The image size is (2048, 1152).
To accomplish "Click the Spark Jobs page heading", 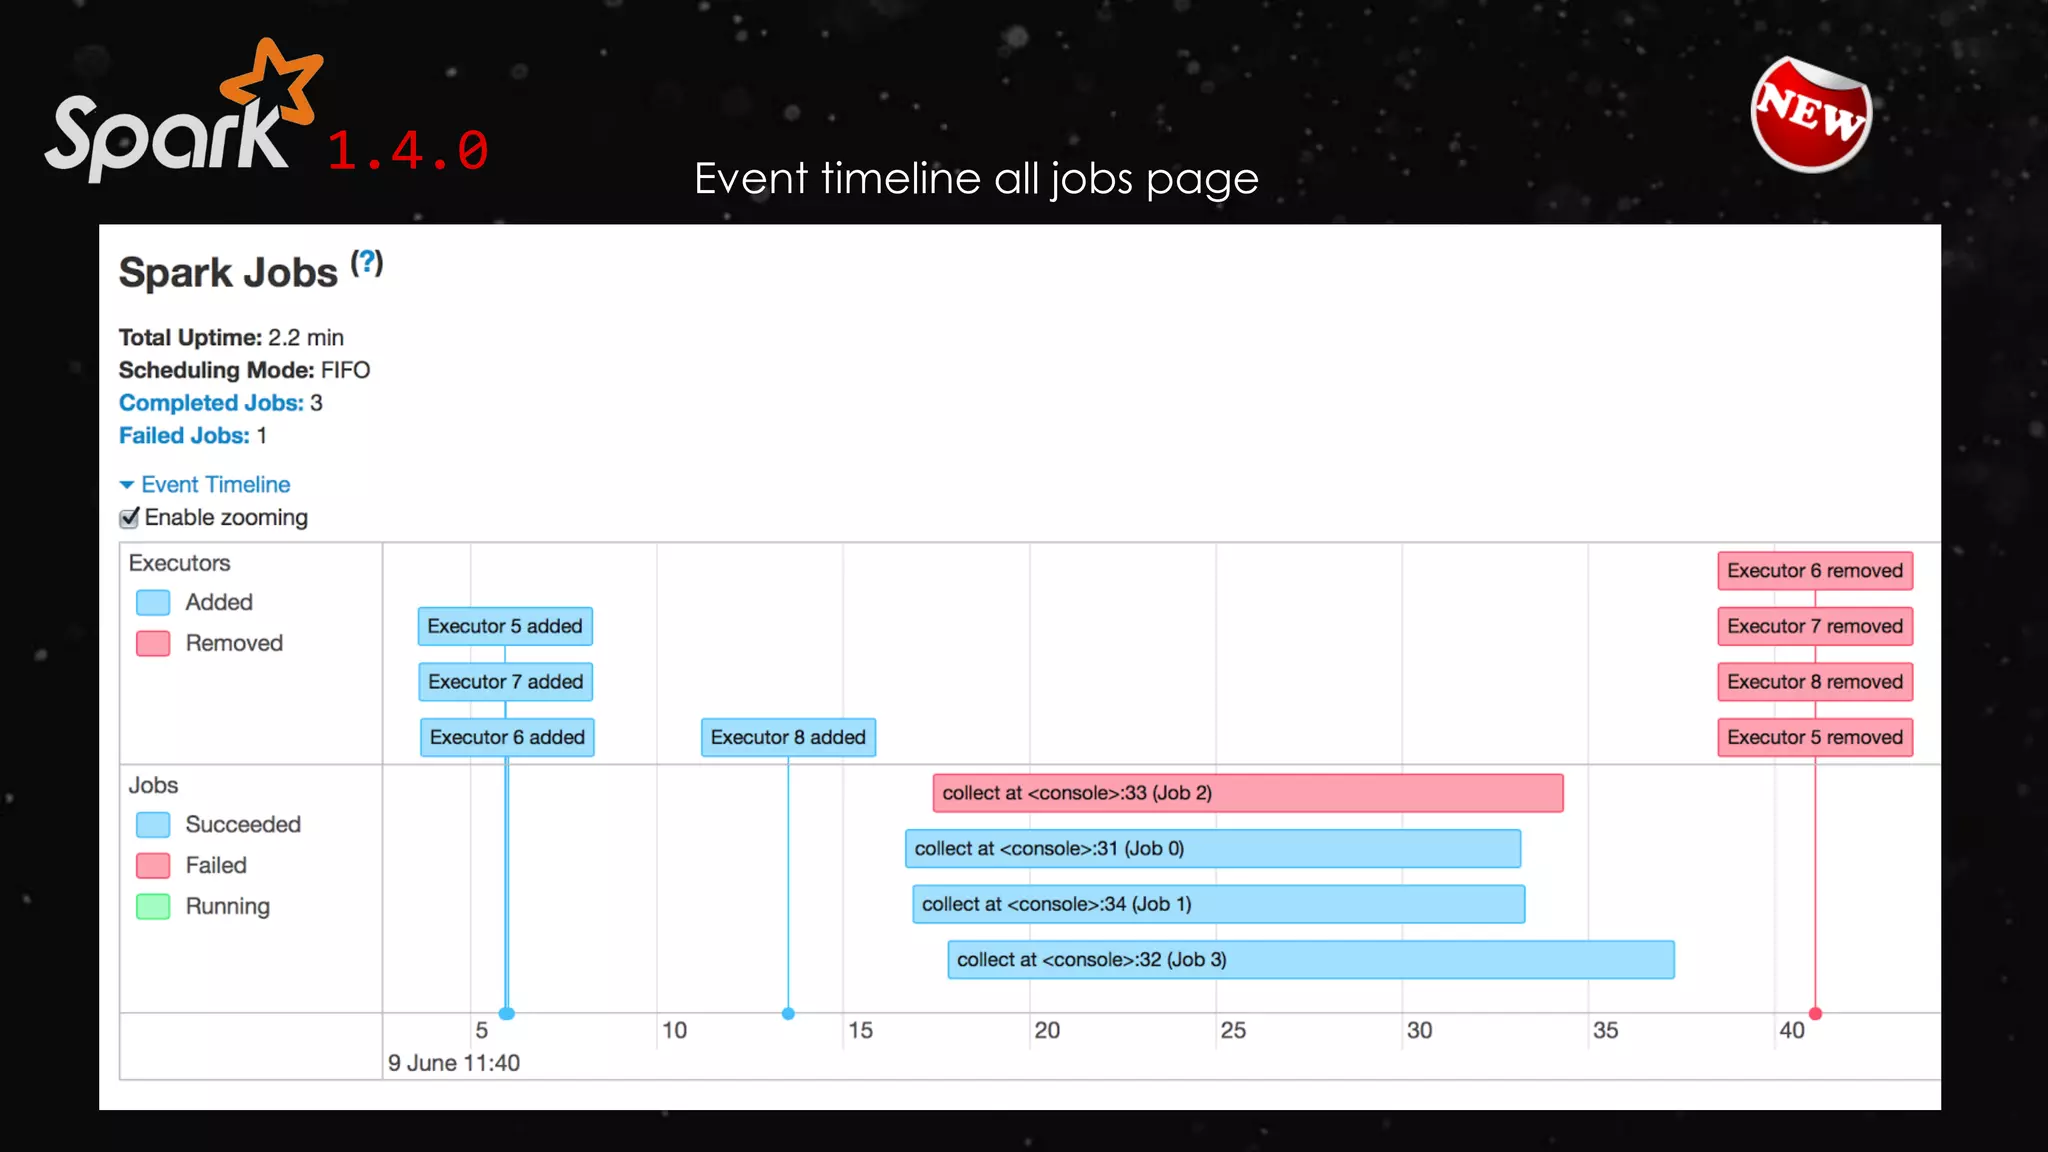I will pyautogui.click(x=228, y=273).
